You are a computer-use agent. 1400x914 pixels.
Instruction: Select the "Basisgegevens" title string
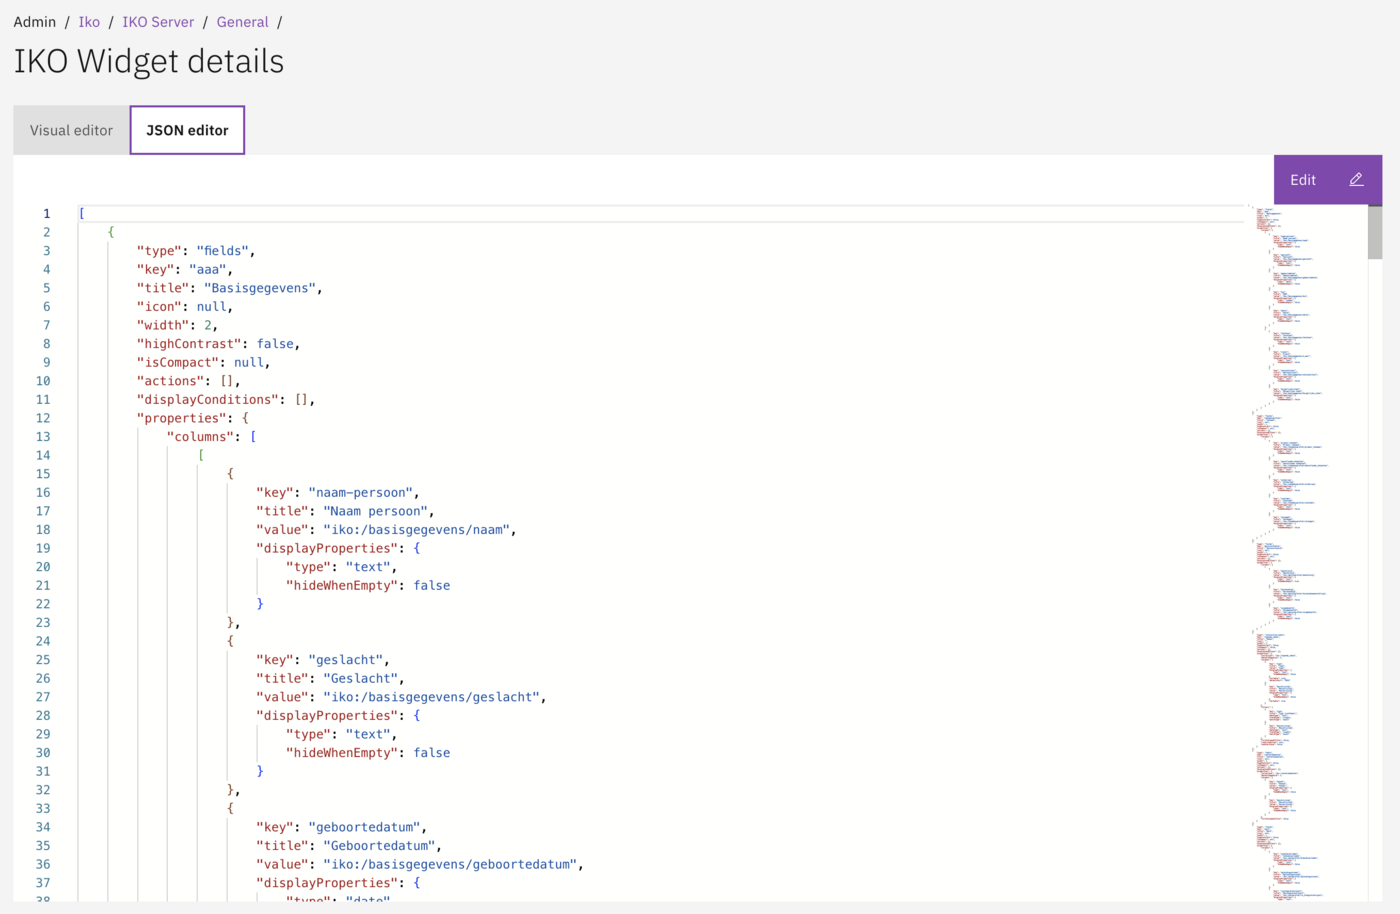pyautogui.click(x=260, y=287)
